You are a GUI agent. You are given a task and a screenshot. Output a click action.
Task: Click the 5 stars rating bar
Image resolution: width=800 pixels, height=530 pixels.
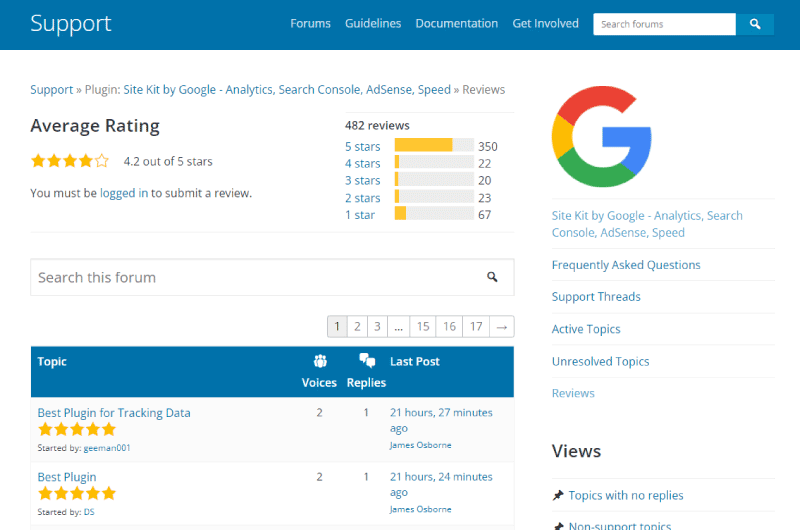click(x=434, y=145)
